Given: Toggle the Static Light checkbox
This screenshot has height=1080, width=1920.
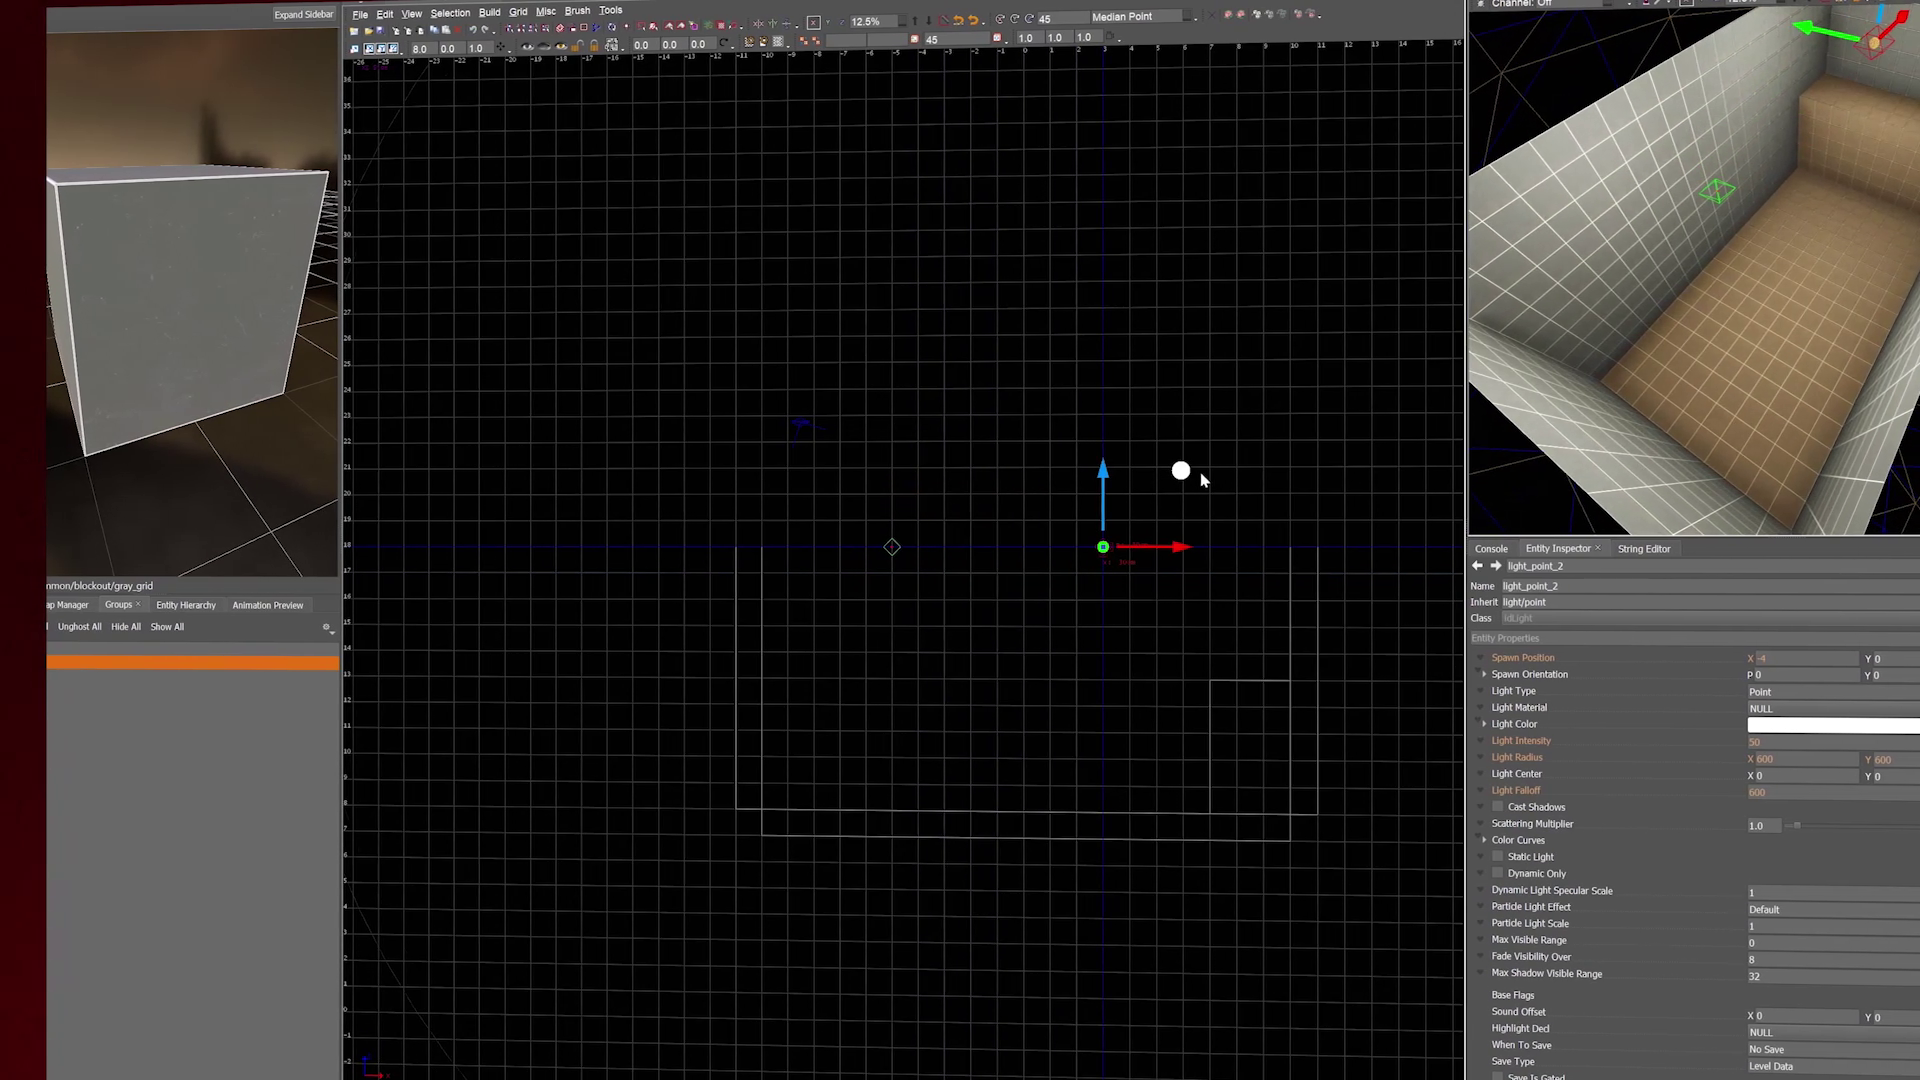Looking at the screenshot, I should 1498,857.
